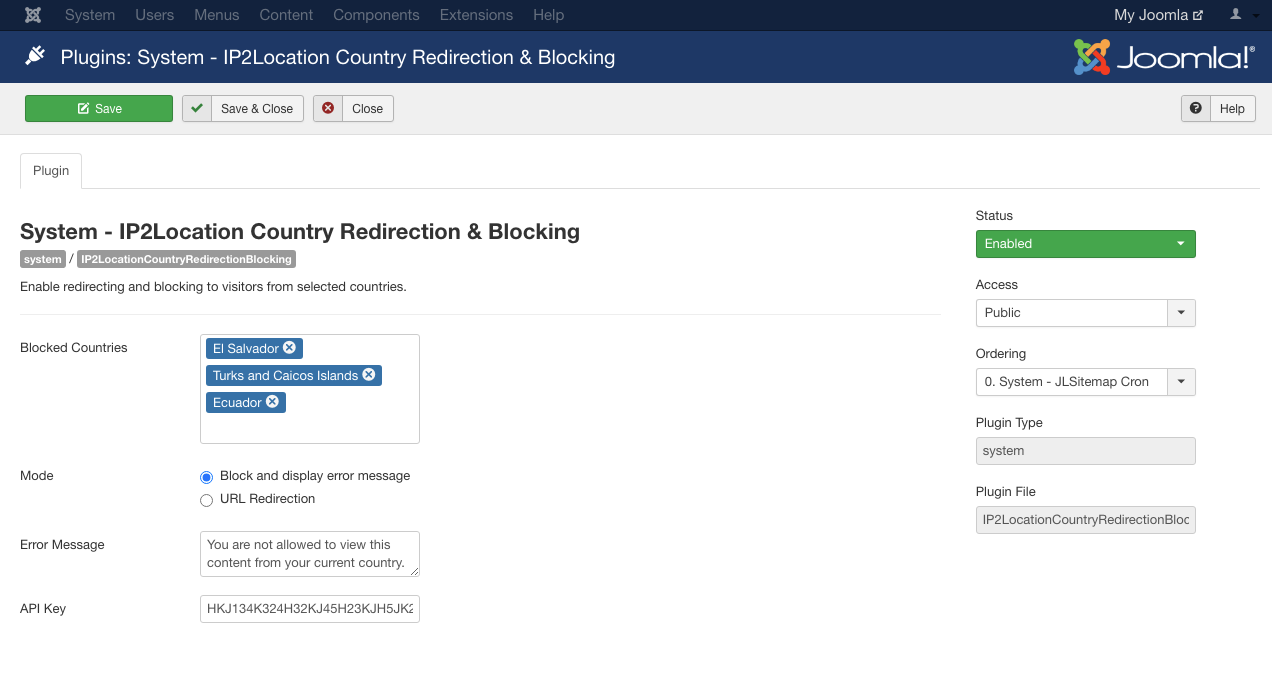This screenshot has width=1272, height=680.
Task: Click the API Key input field
Action: pyautogui.click(x=310, y=608)
